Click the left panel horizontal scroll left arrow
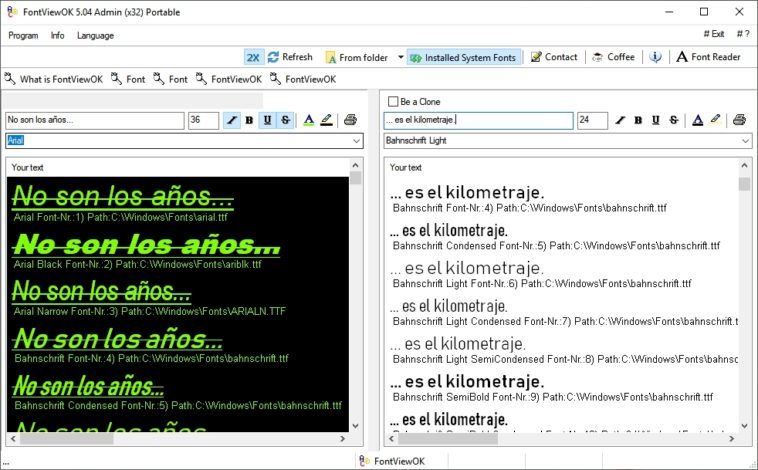 point(13,439)
